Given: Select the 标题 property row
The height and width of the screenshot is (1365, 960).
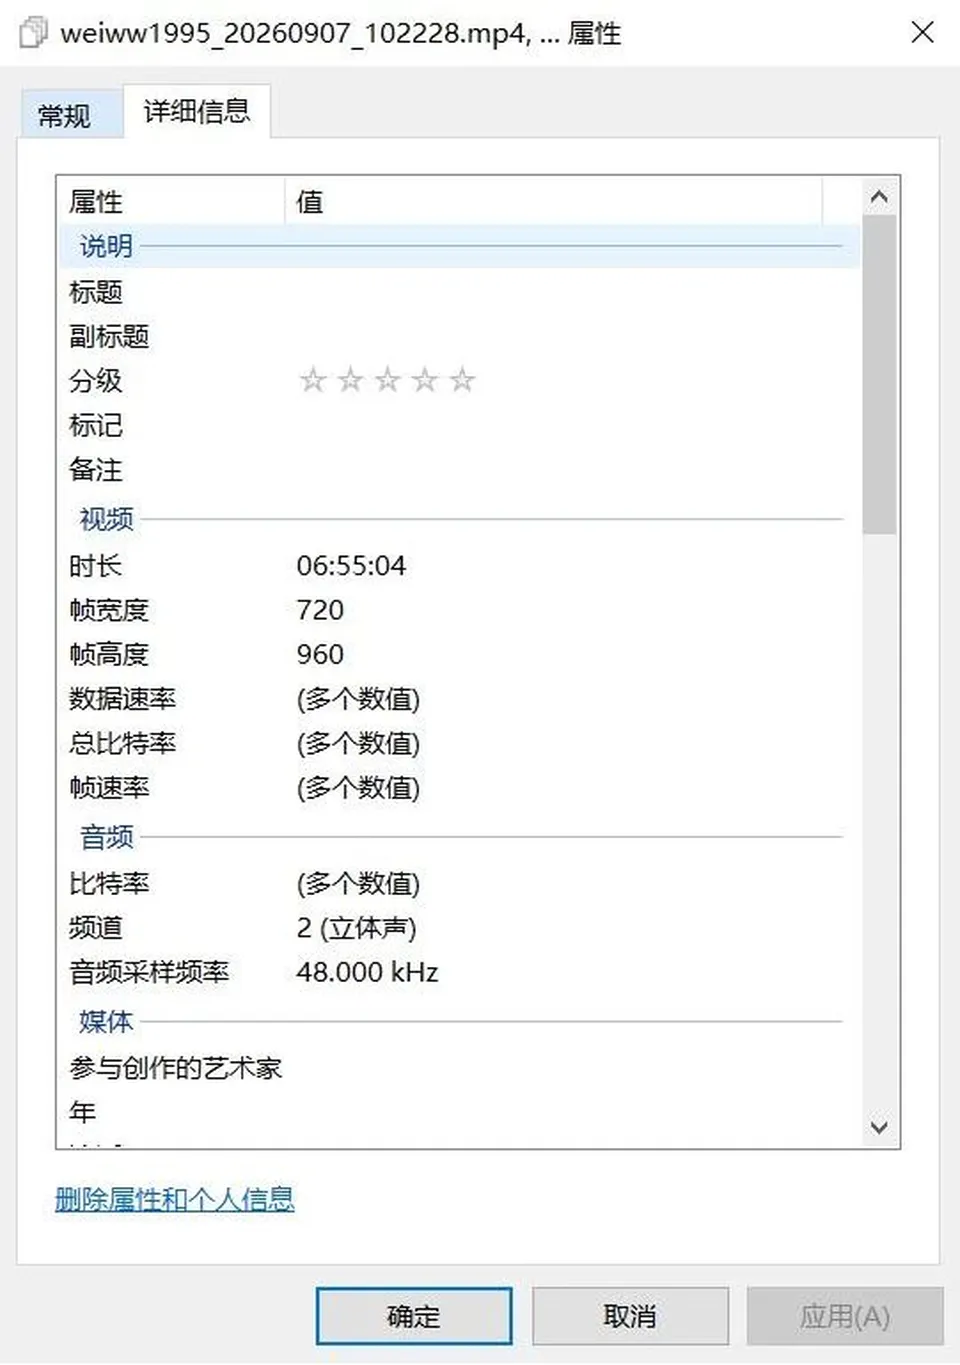Looking at the screenshot, I should pyautogui.click(x=458, y=292).
